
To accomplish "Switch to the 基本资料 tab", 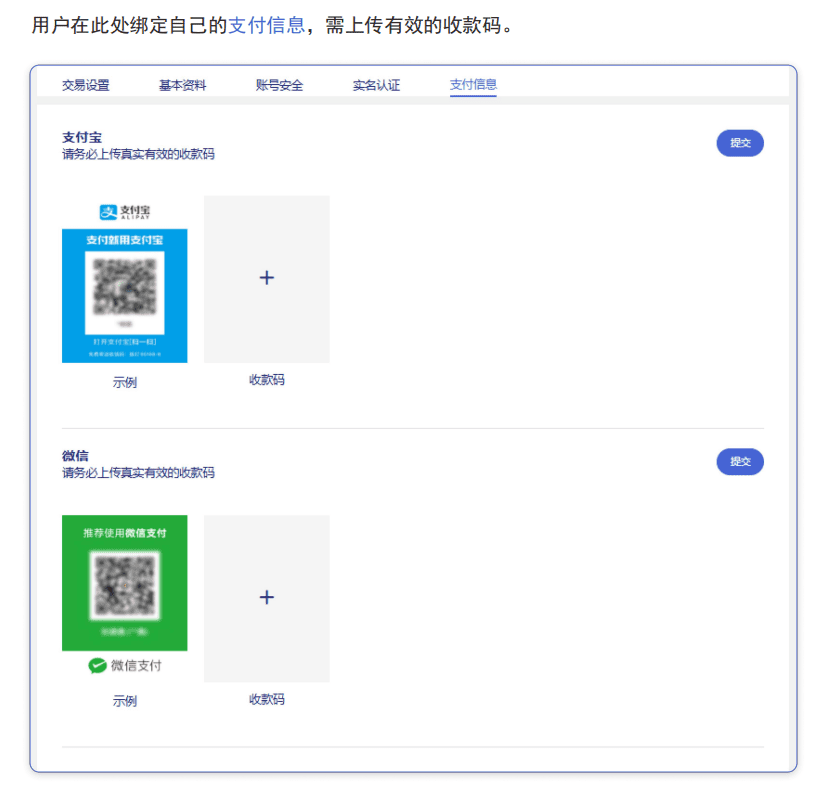I will point(182,85).
